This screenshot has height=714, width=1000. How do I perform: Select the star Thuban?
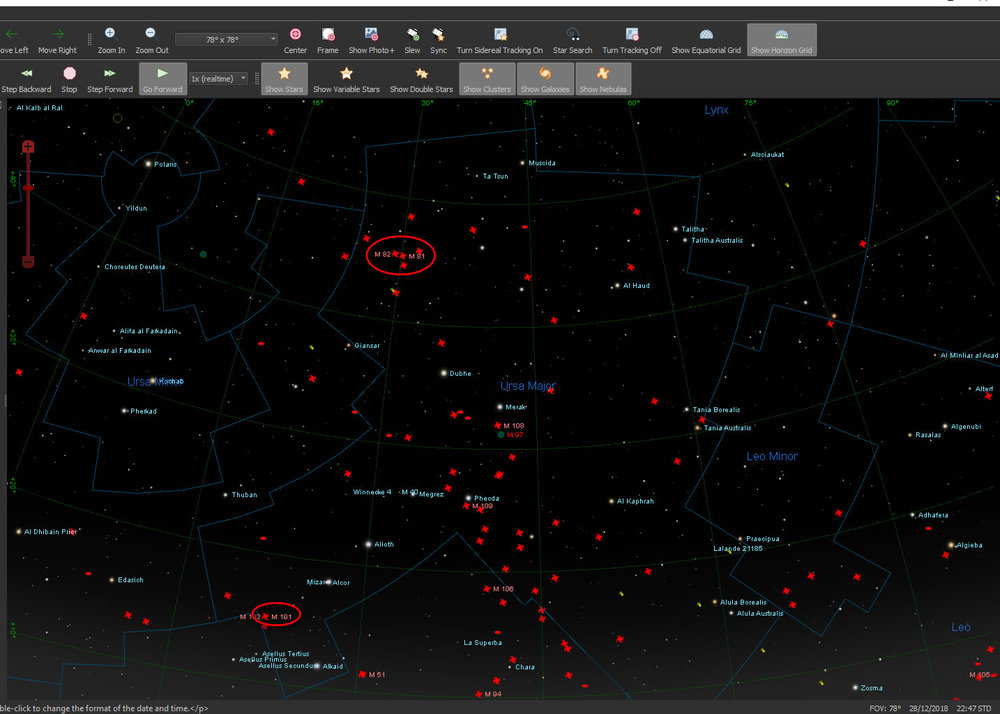coord(225,495)
